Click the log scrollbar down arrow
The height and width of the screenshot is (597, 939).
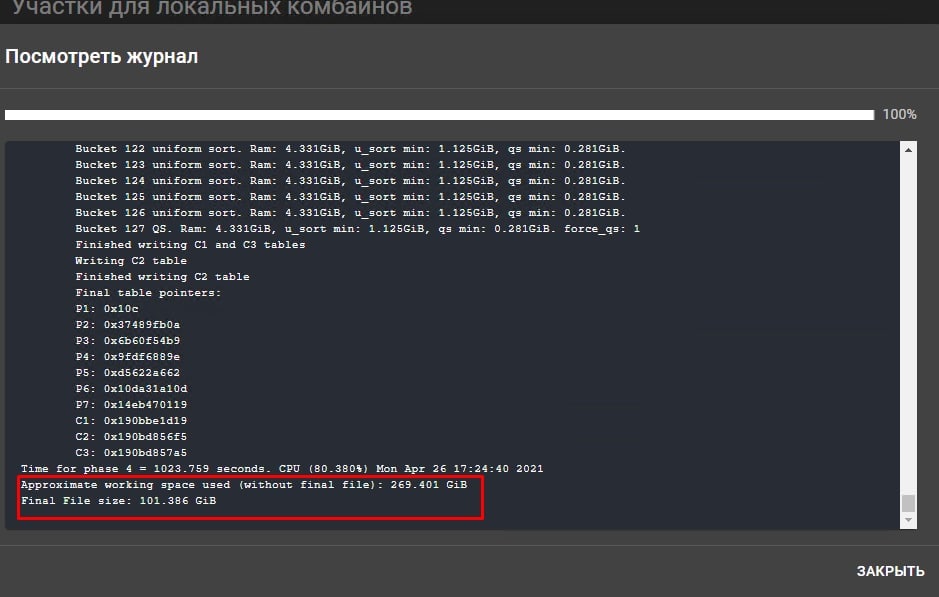coord(908,520)
